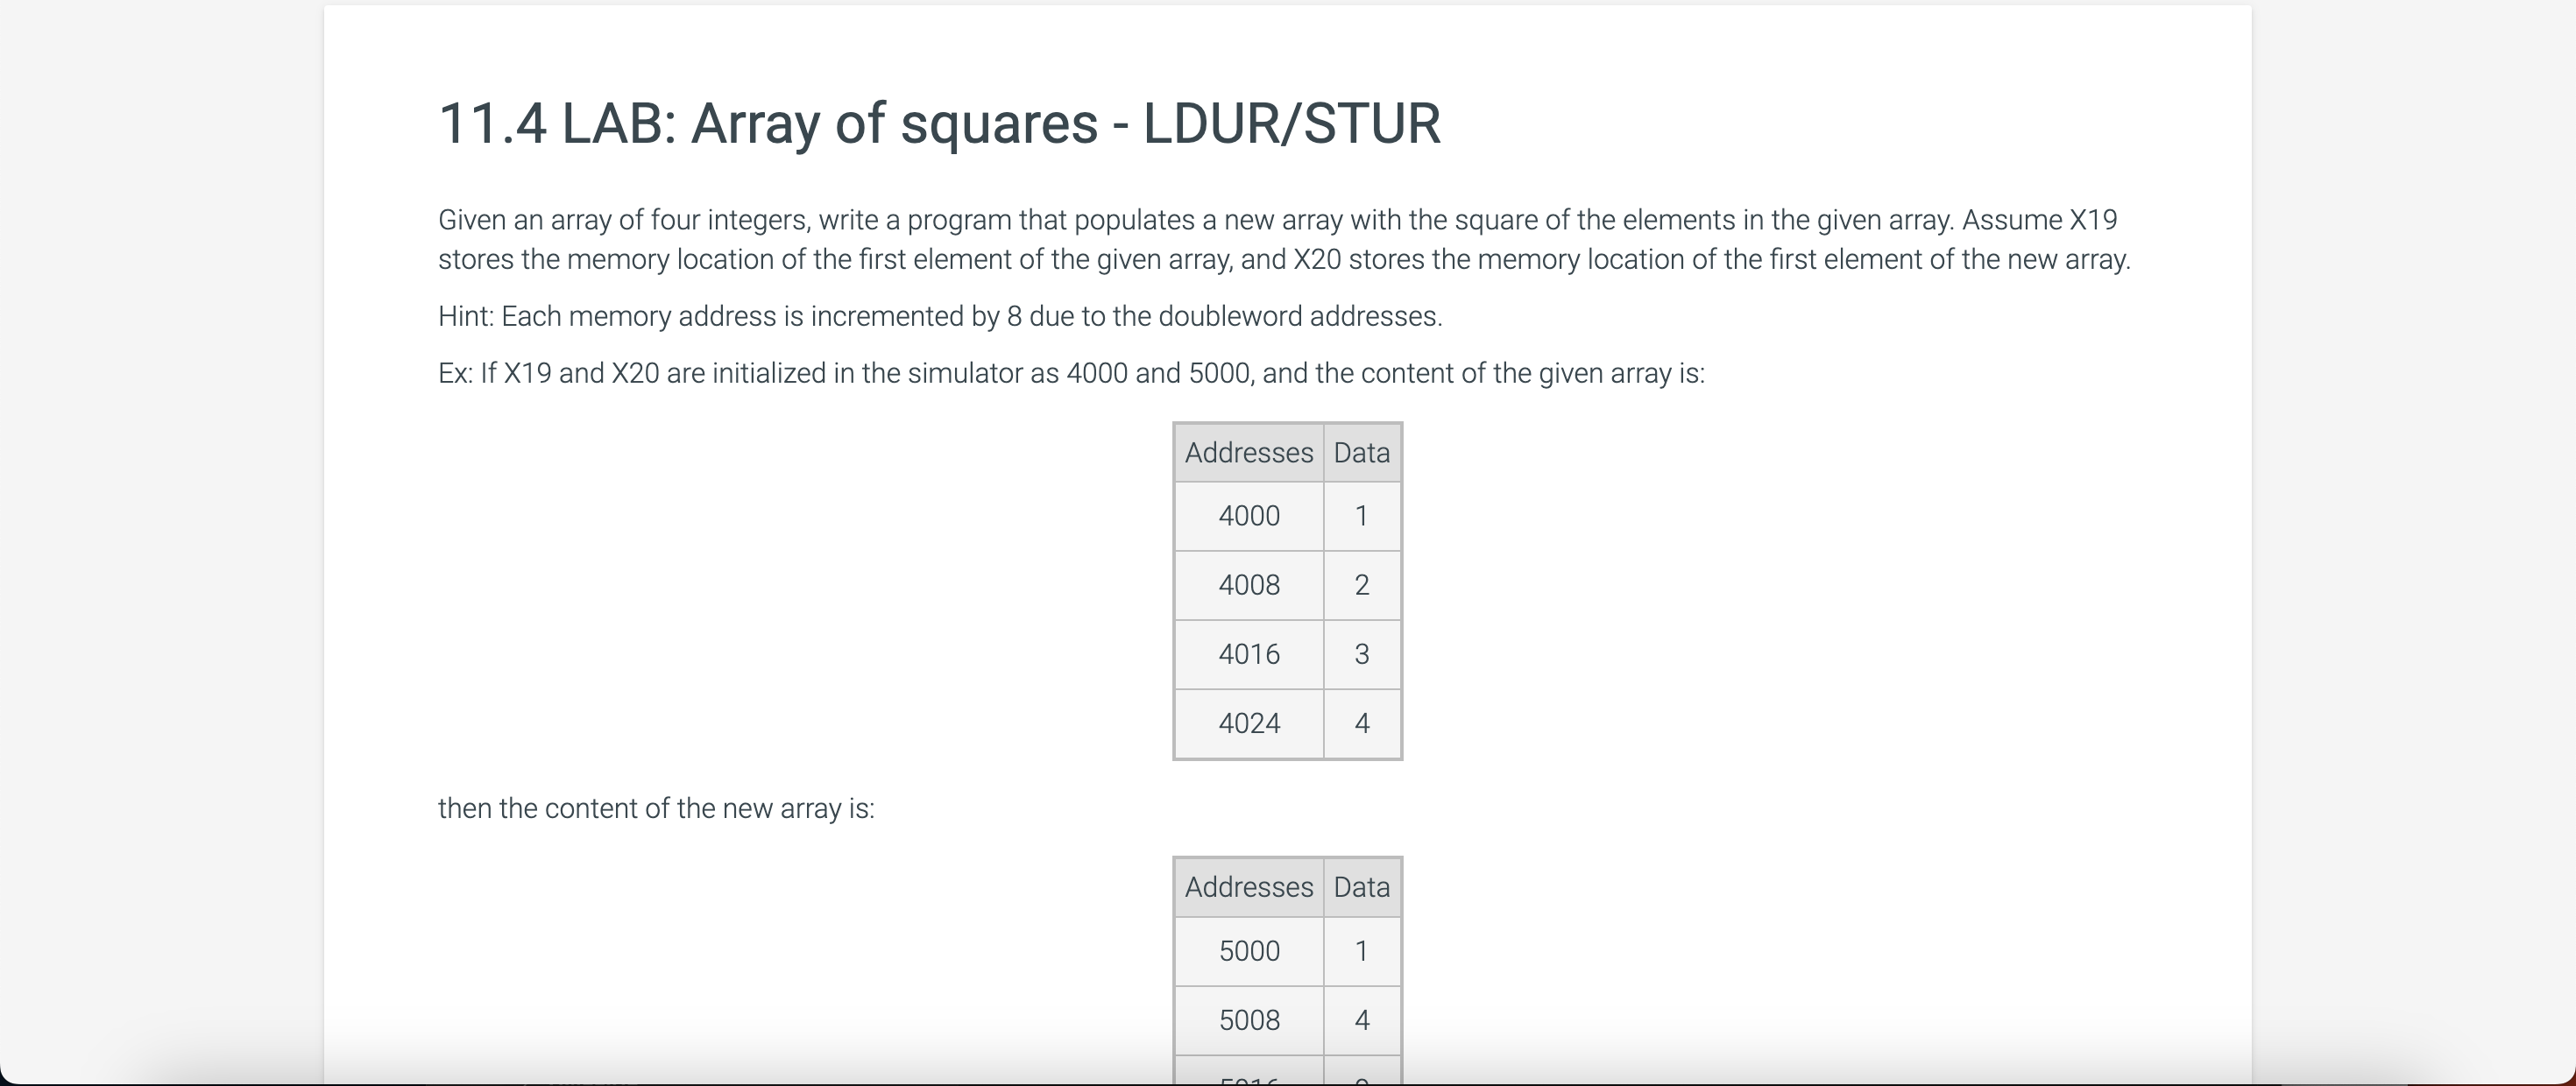
Task: Click the Ex line about simulator initialization
Action: tap(1072, 372)
